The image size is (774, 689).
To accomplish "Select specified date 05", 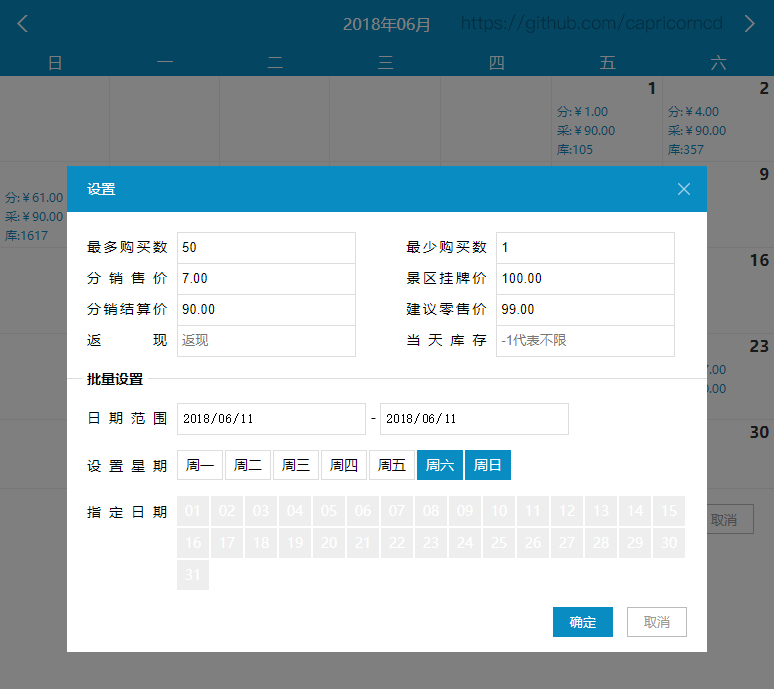I will [329, 511].
